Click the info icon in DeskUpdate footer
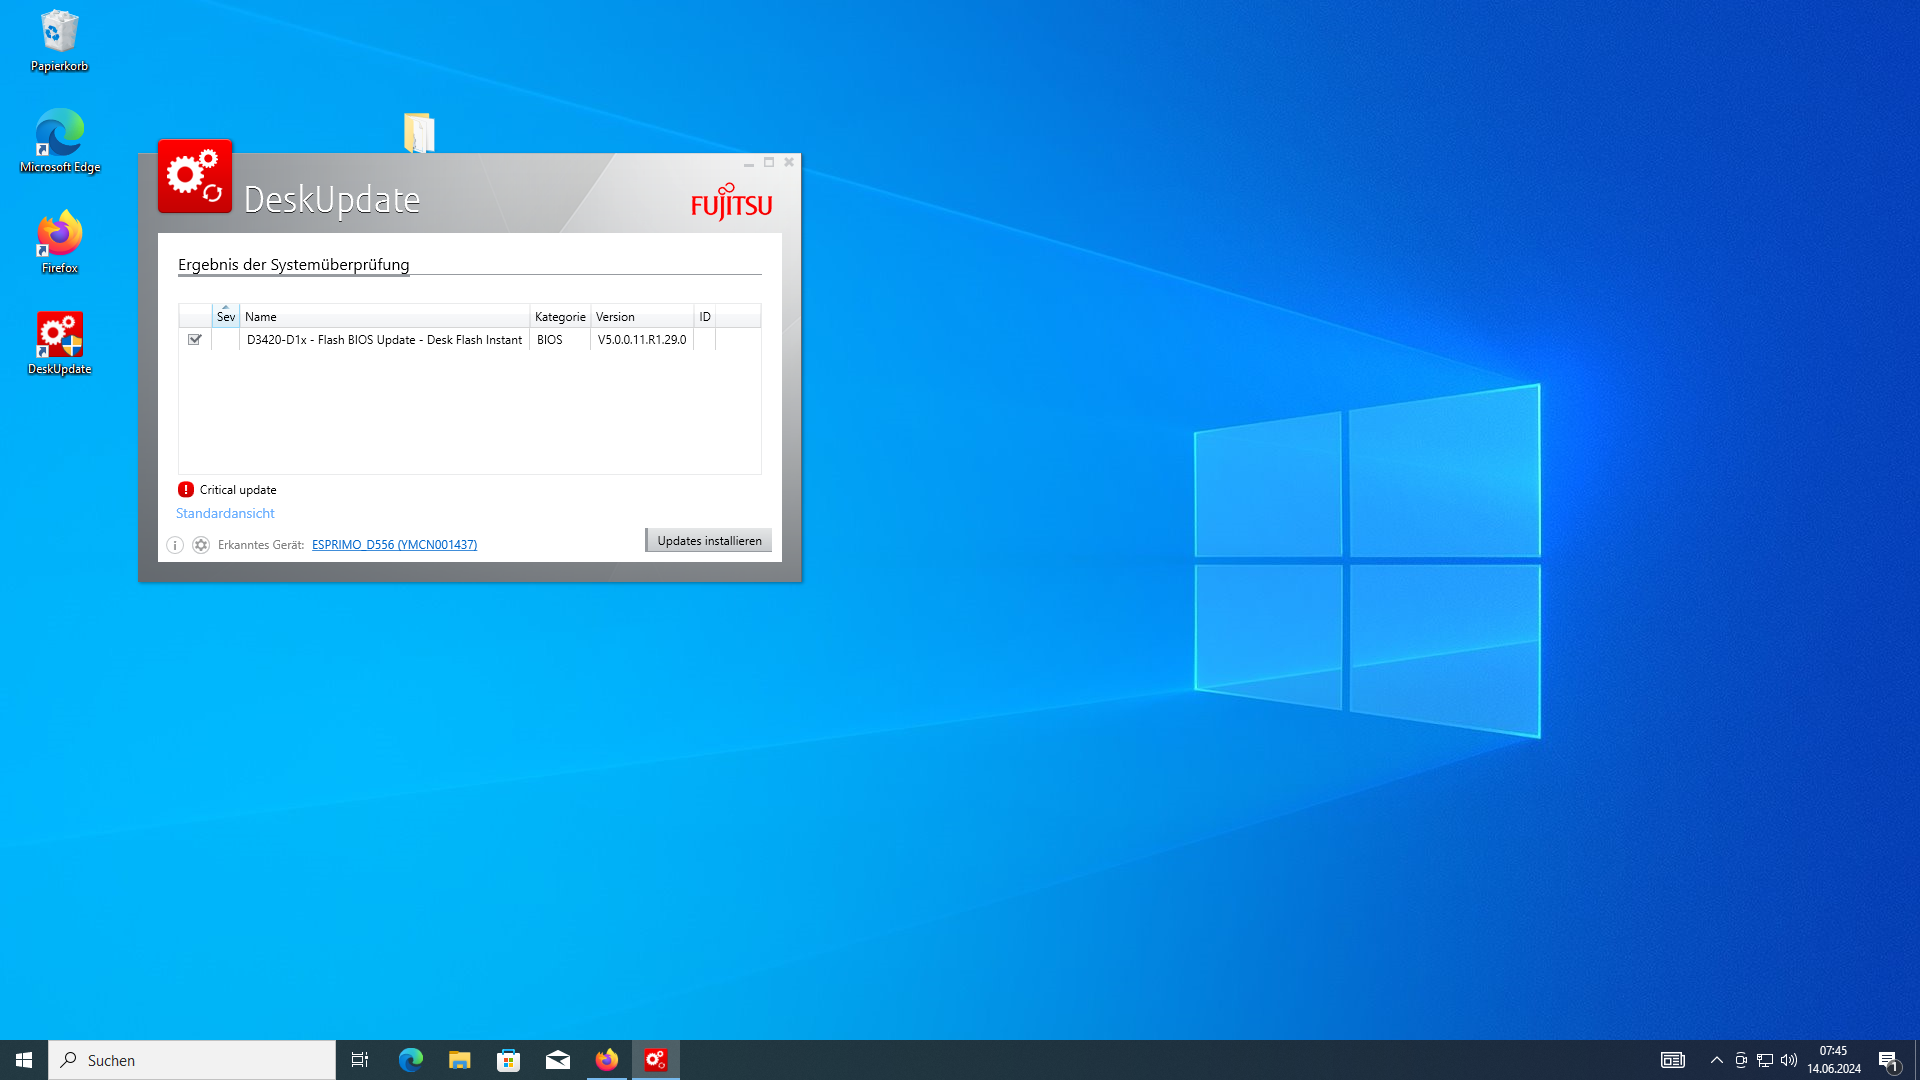Image resolution: width=1920 pixels, height=1080 pixels. (x=175, y=545)
